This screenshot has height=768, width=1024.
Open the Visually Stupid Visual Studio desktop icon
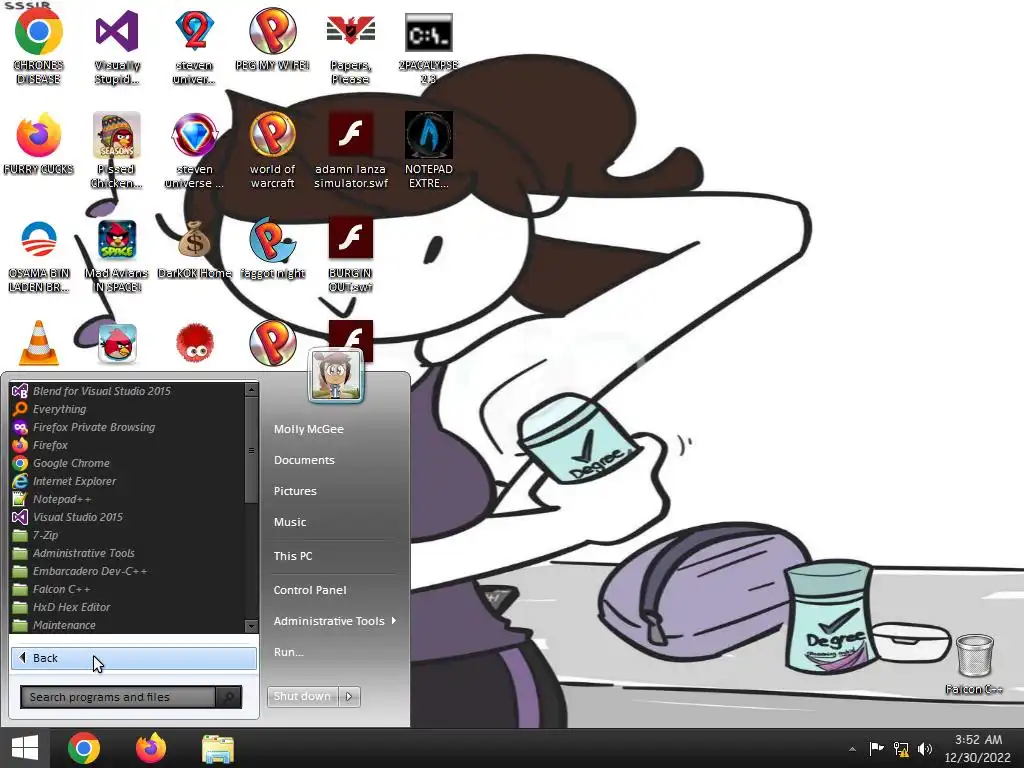click(x=117, y=46)
